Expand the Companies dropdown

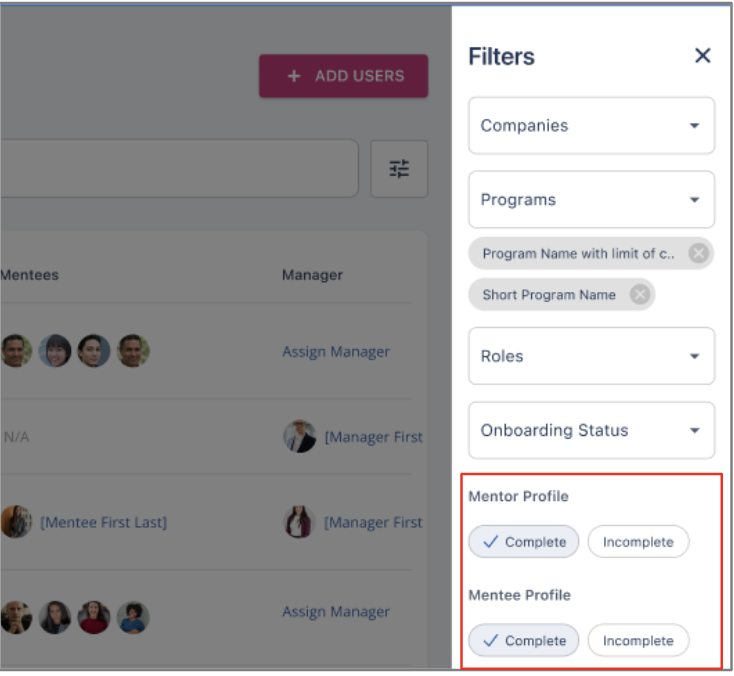click(x=591, y=126)
